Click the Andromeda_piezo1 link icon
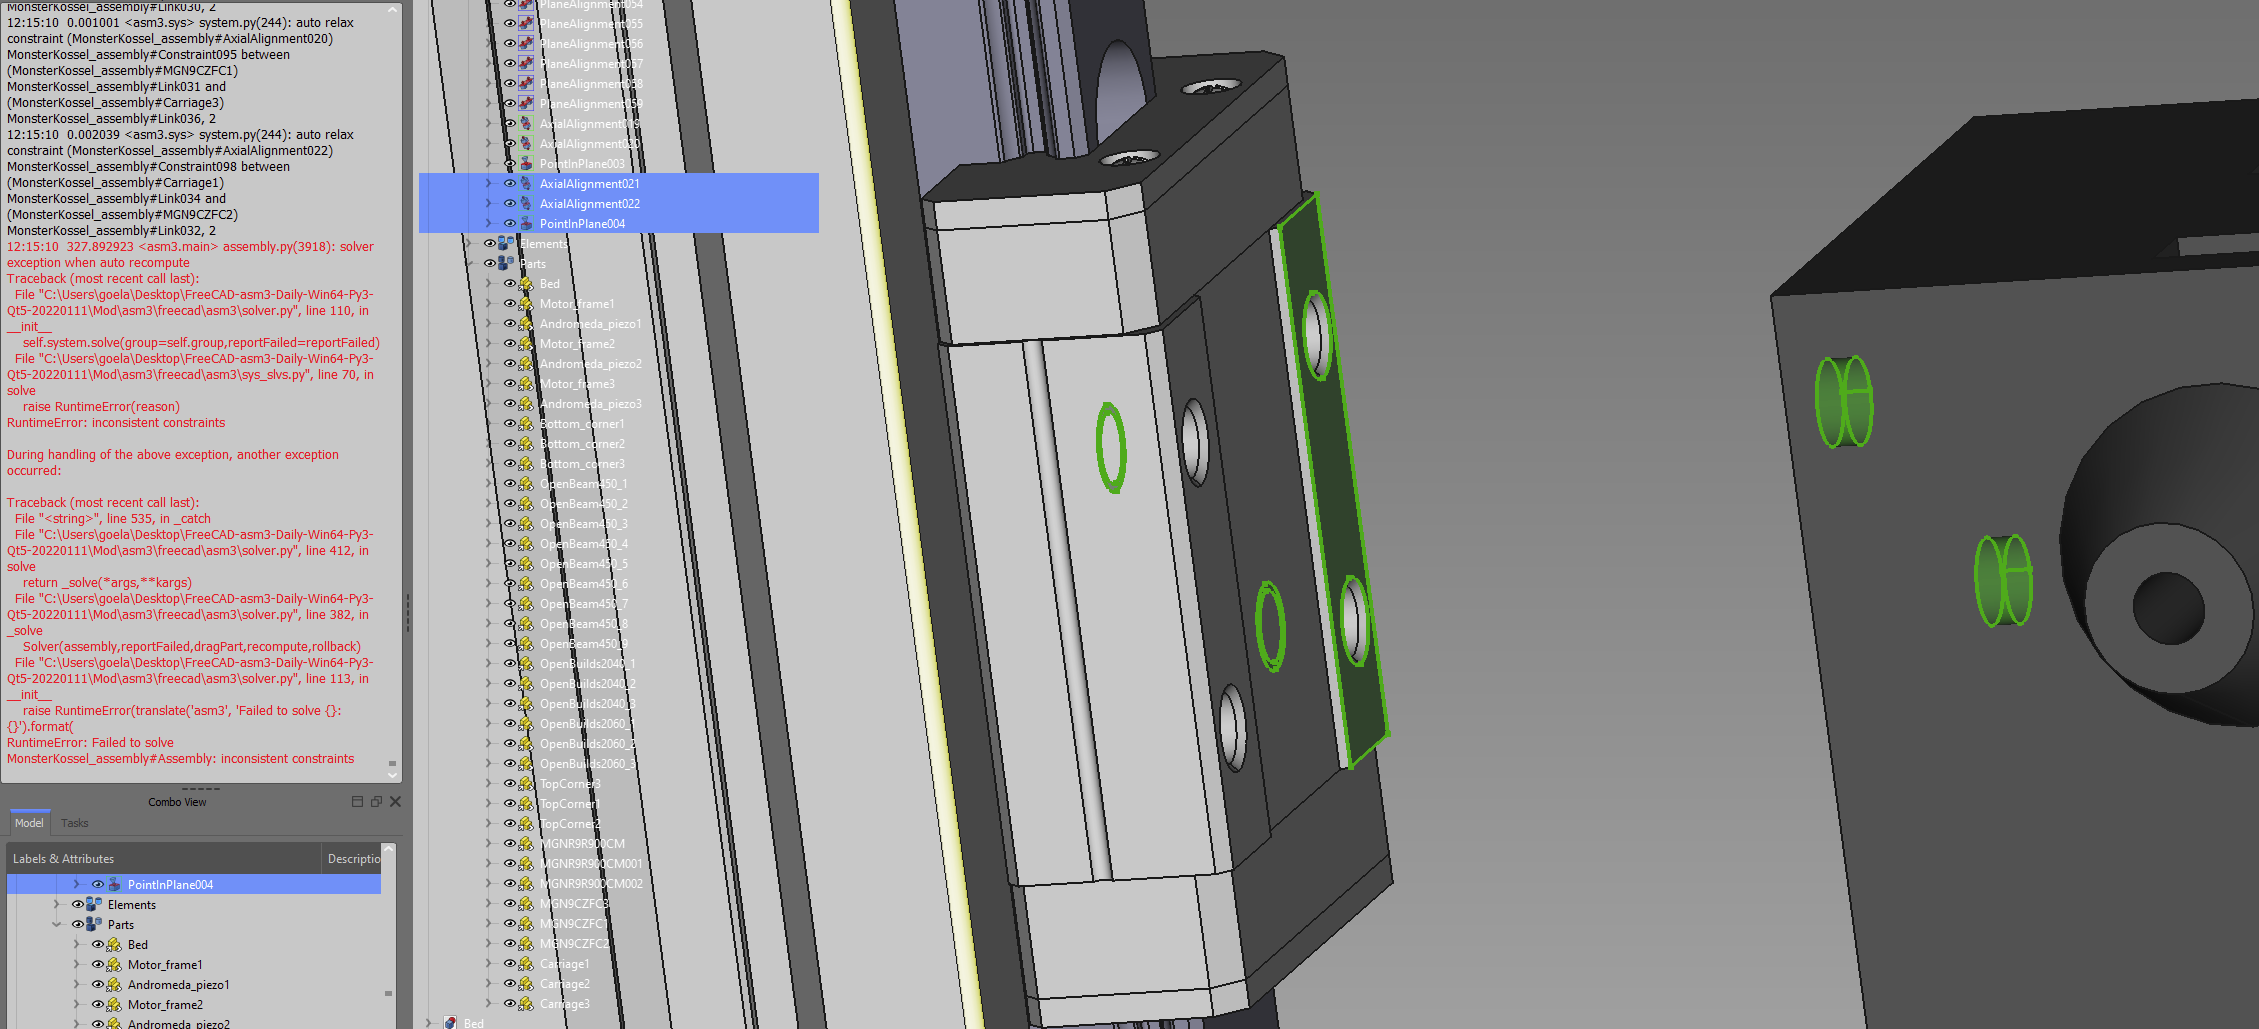Viewport: 2259px width, 1029px height. pos(524,323)
